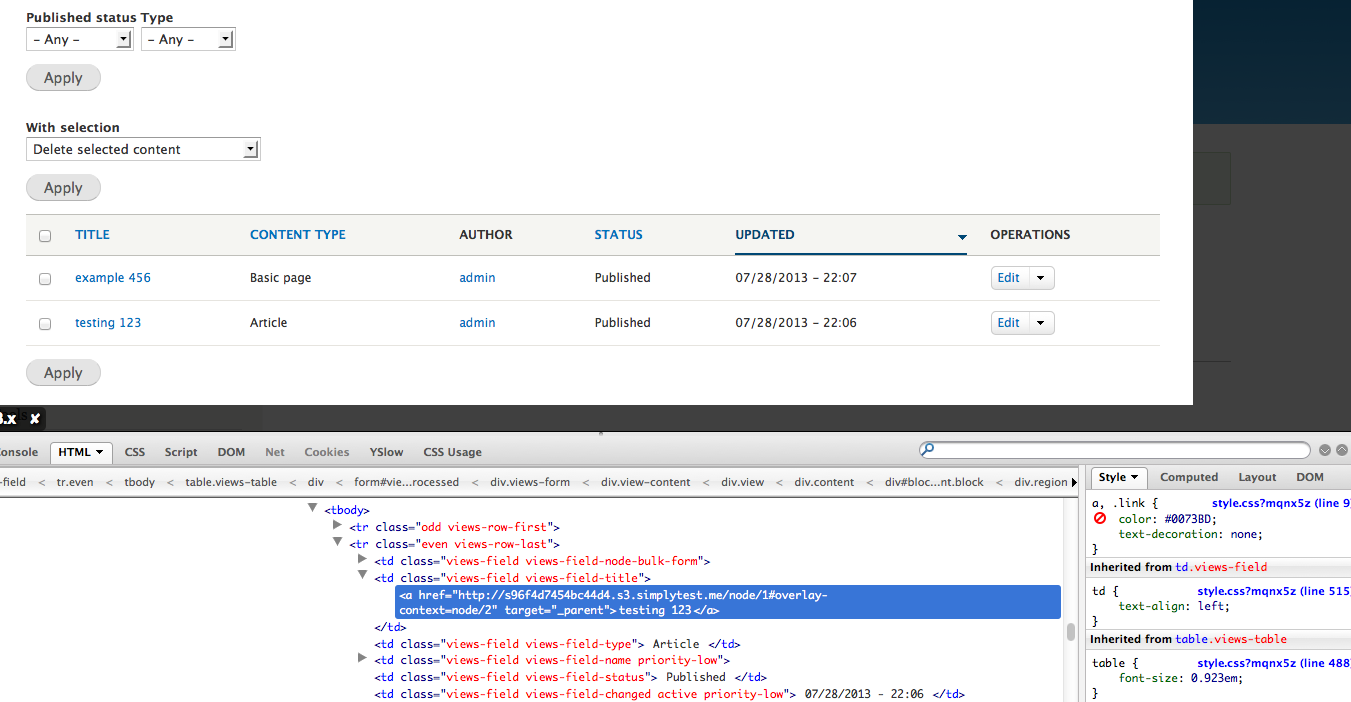Check the select-all checkbox in the table header

[x=44, y=235]
